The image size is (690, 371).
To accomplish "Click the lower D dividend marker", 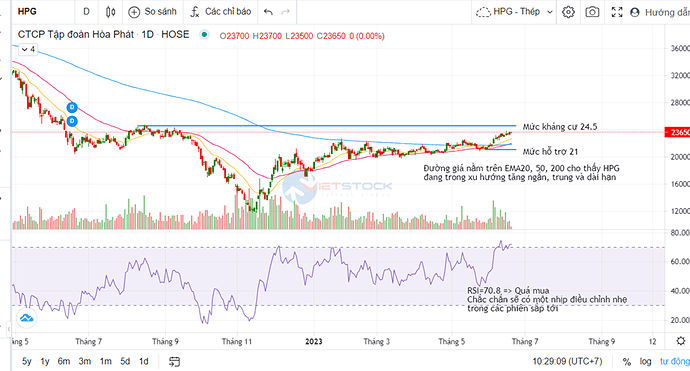I will coord(72,121).
